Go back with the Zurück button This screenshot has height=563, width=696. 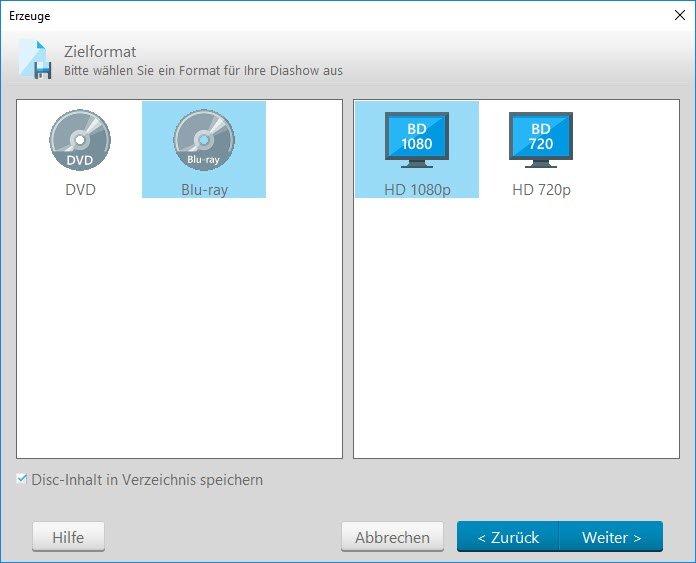point(508,537)
